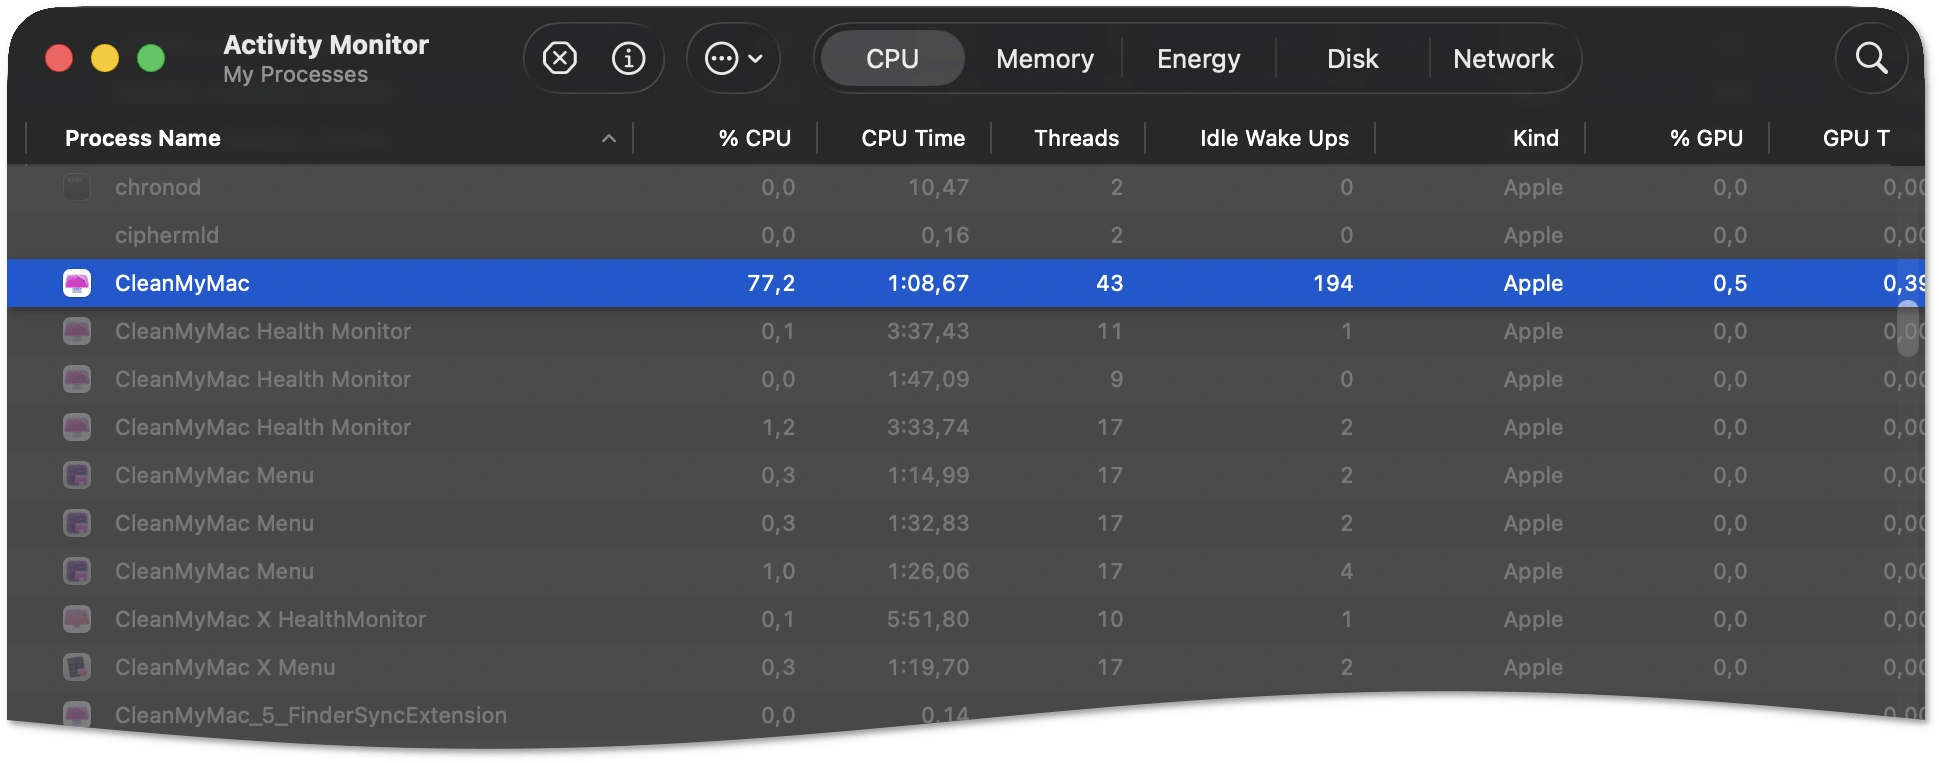Select CleanMyMac Menu name in row with CPU time 1:14,99
The width and height of the screenshot is (1939, 763).
coord(214,475)
